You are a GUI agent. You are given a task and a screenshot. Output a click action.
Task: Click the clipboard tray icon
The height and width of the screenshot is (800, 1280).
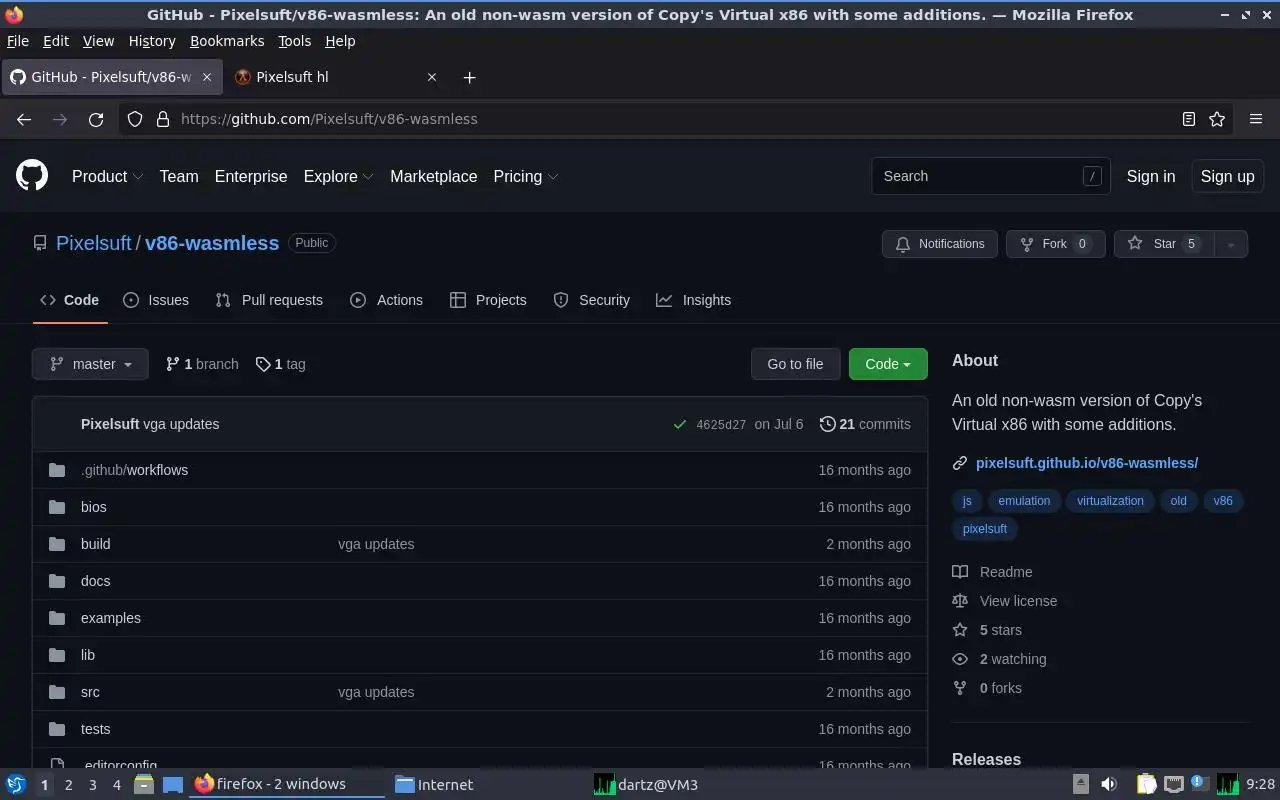point(1146,784)
